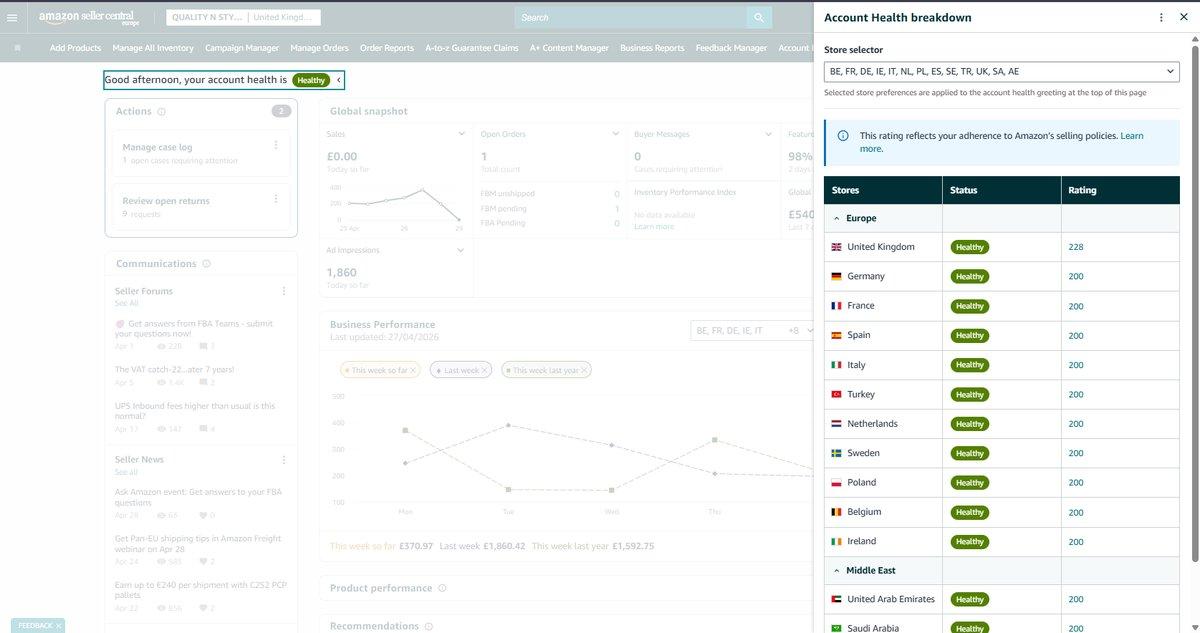Screen dimensions: 1200x633
Task: Open the Store selector dropdown
Action: point(1001,72)
